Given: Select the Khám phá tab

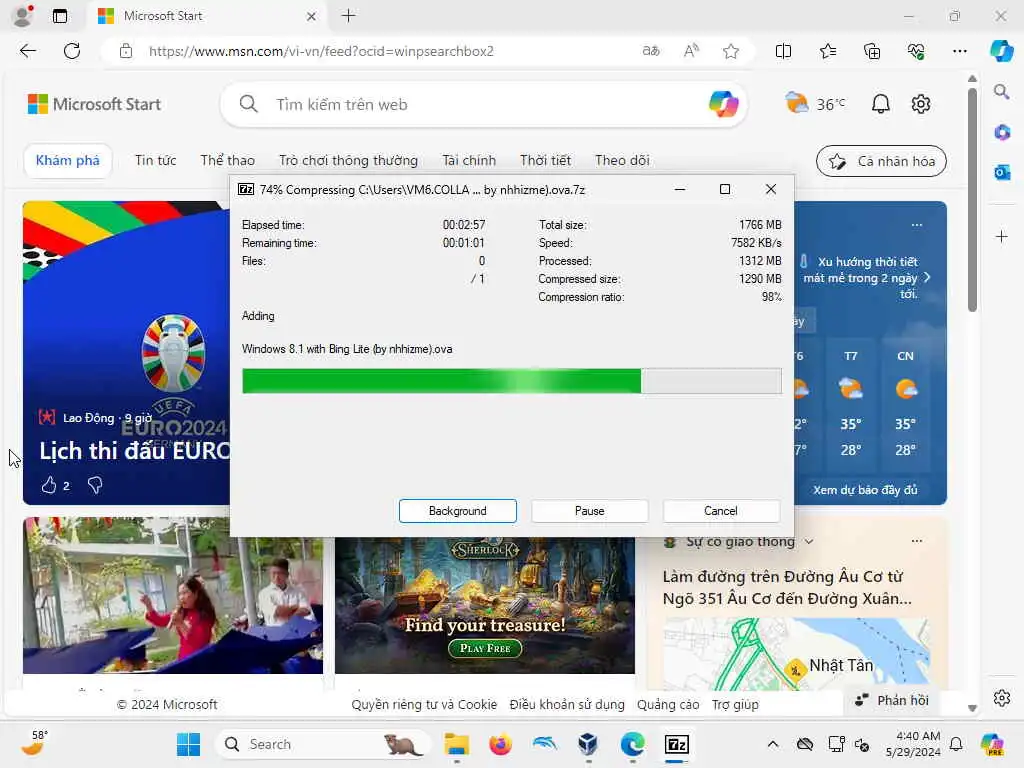Looking at the screenshot, I should [68, 161].
